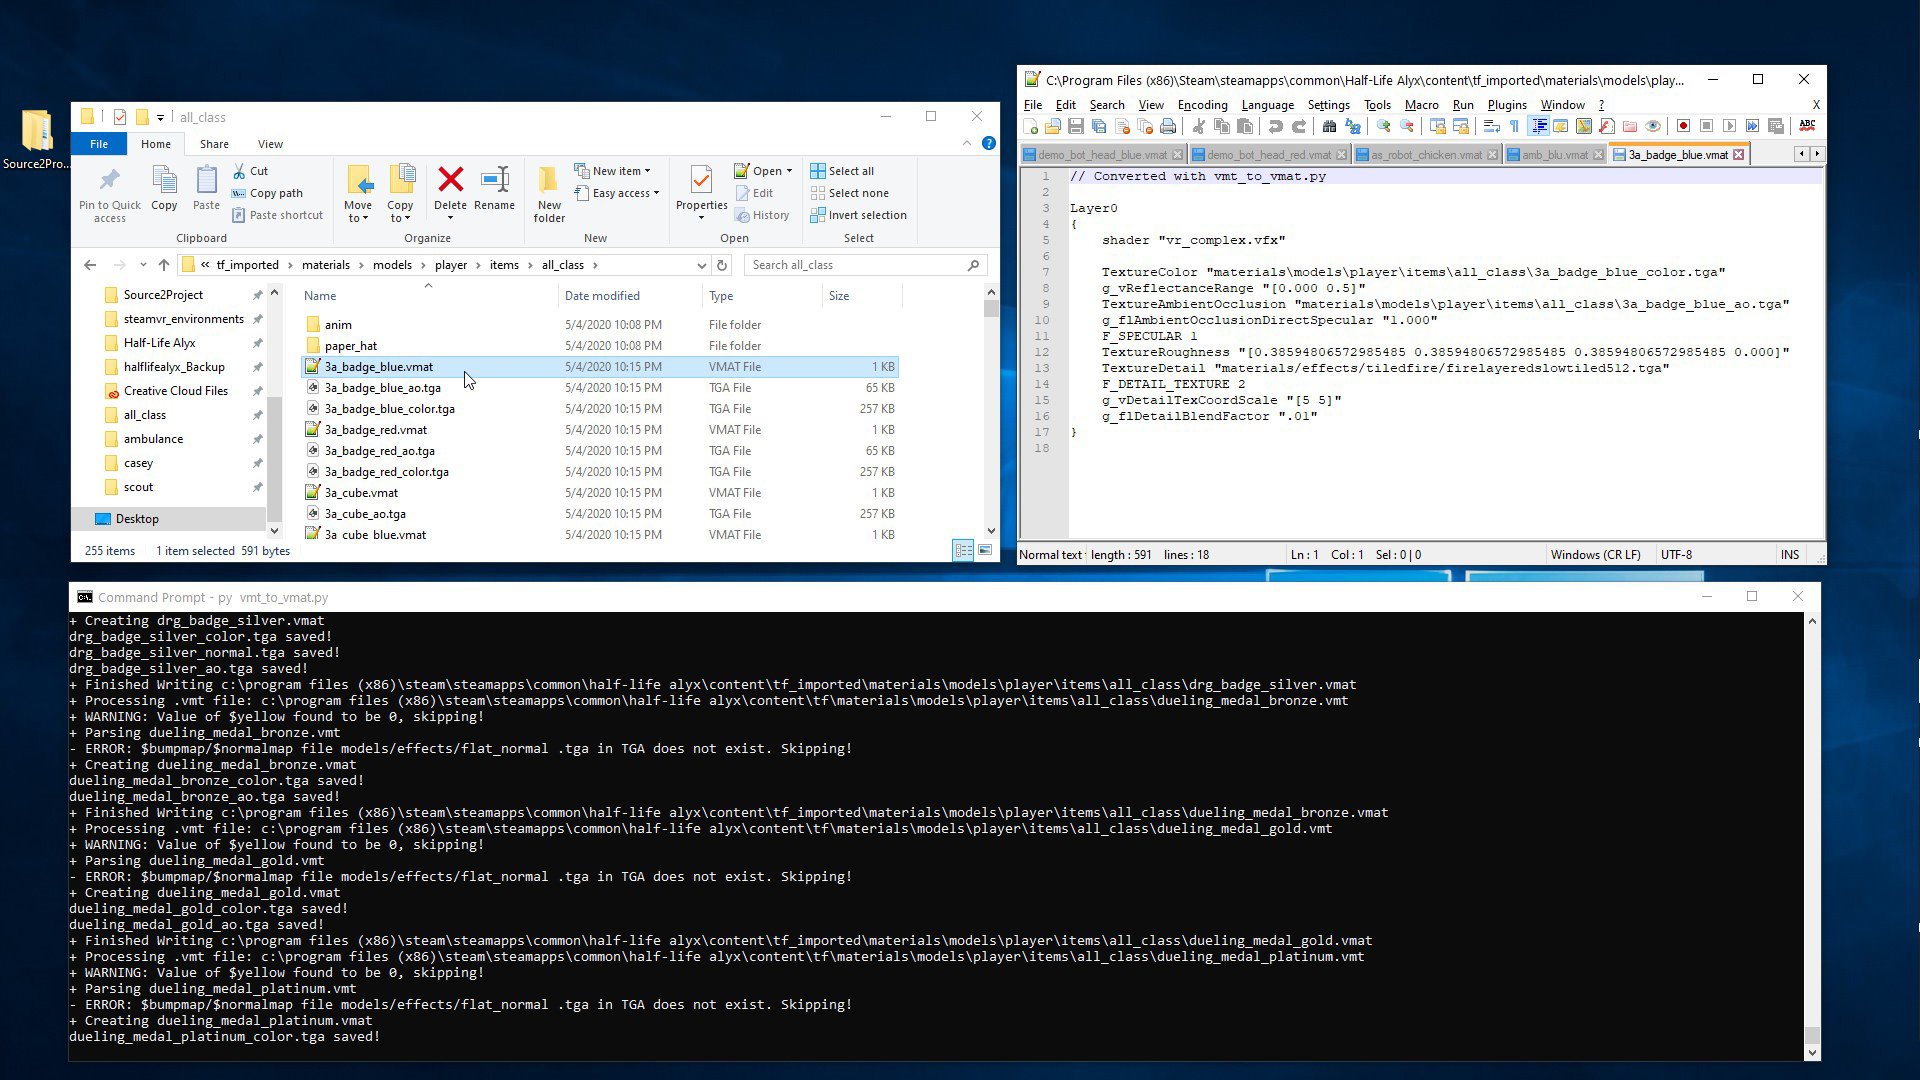Toggle the Show All Characters pilcrow icon

click(x=1514, y=126)
